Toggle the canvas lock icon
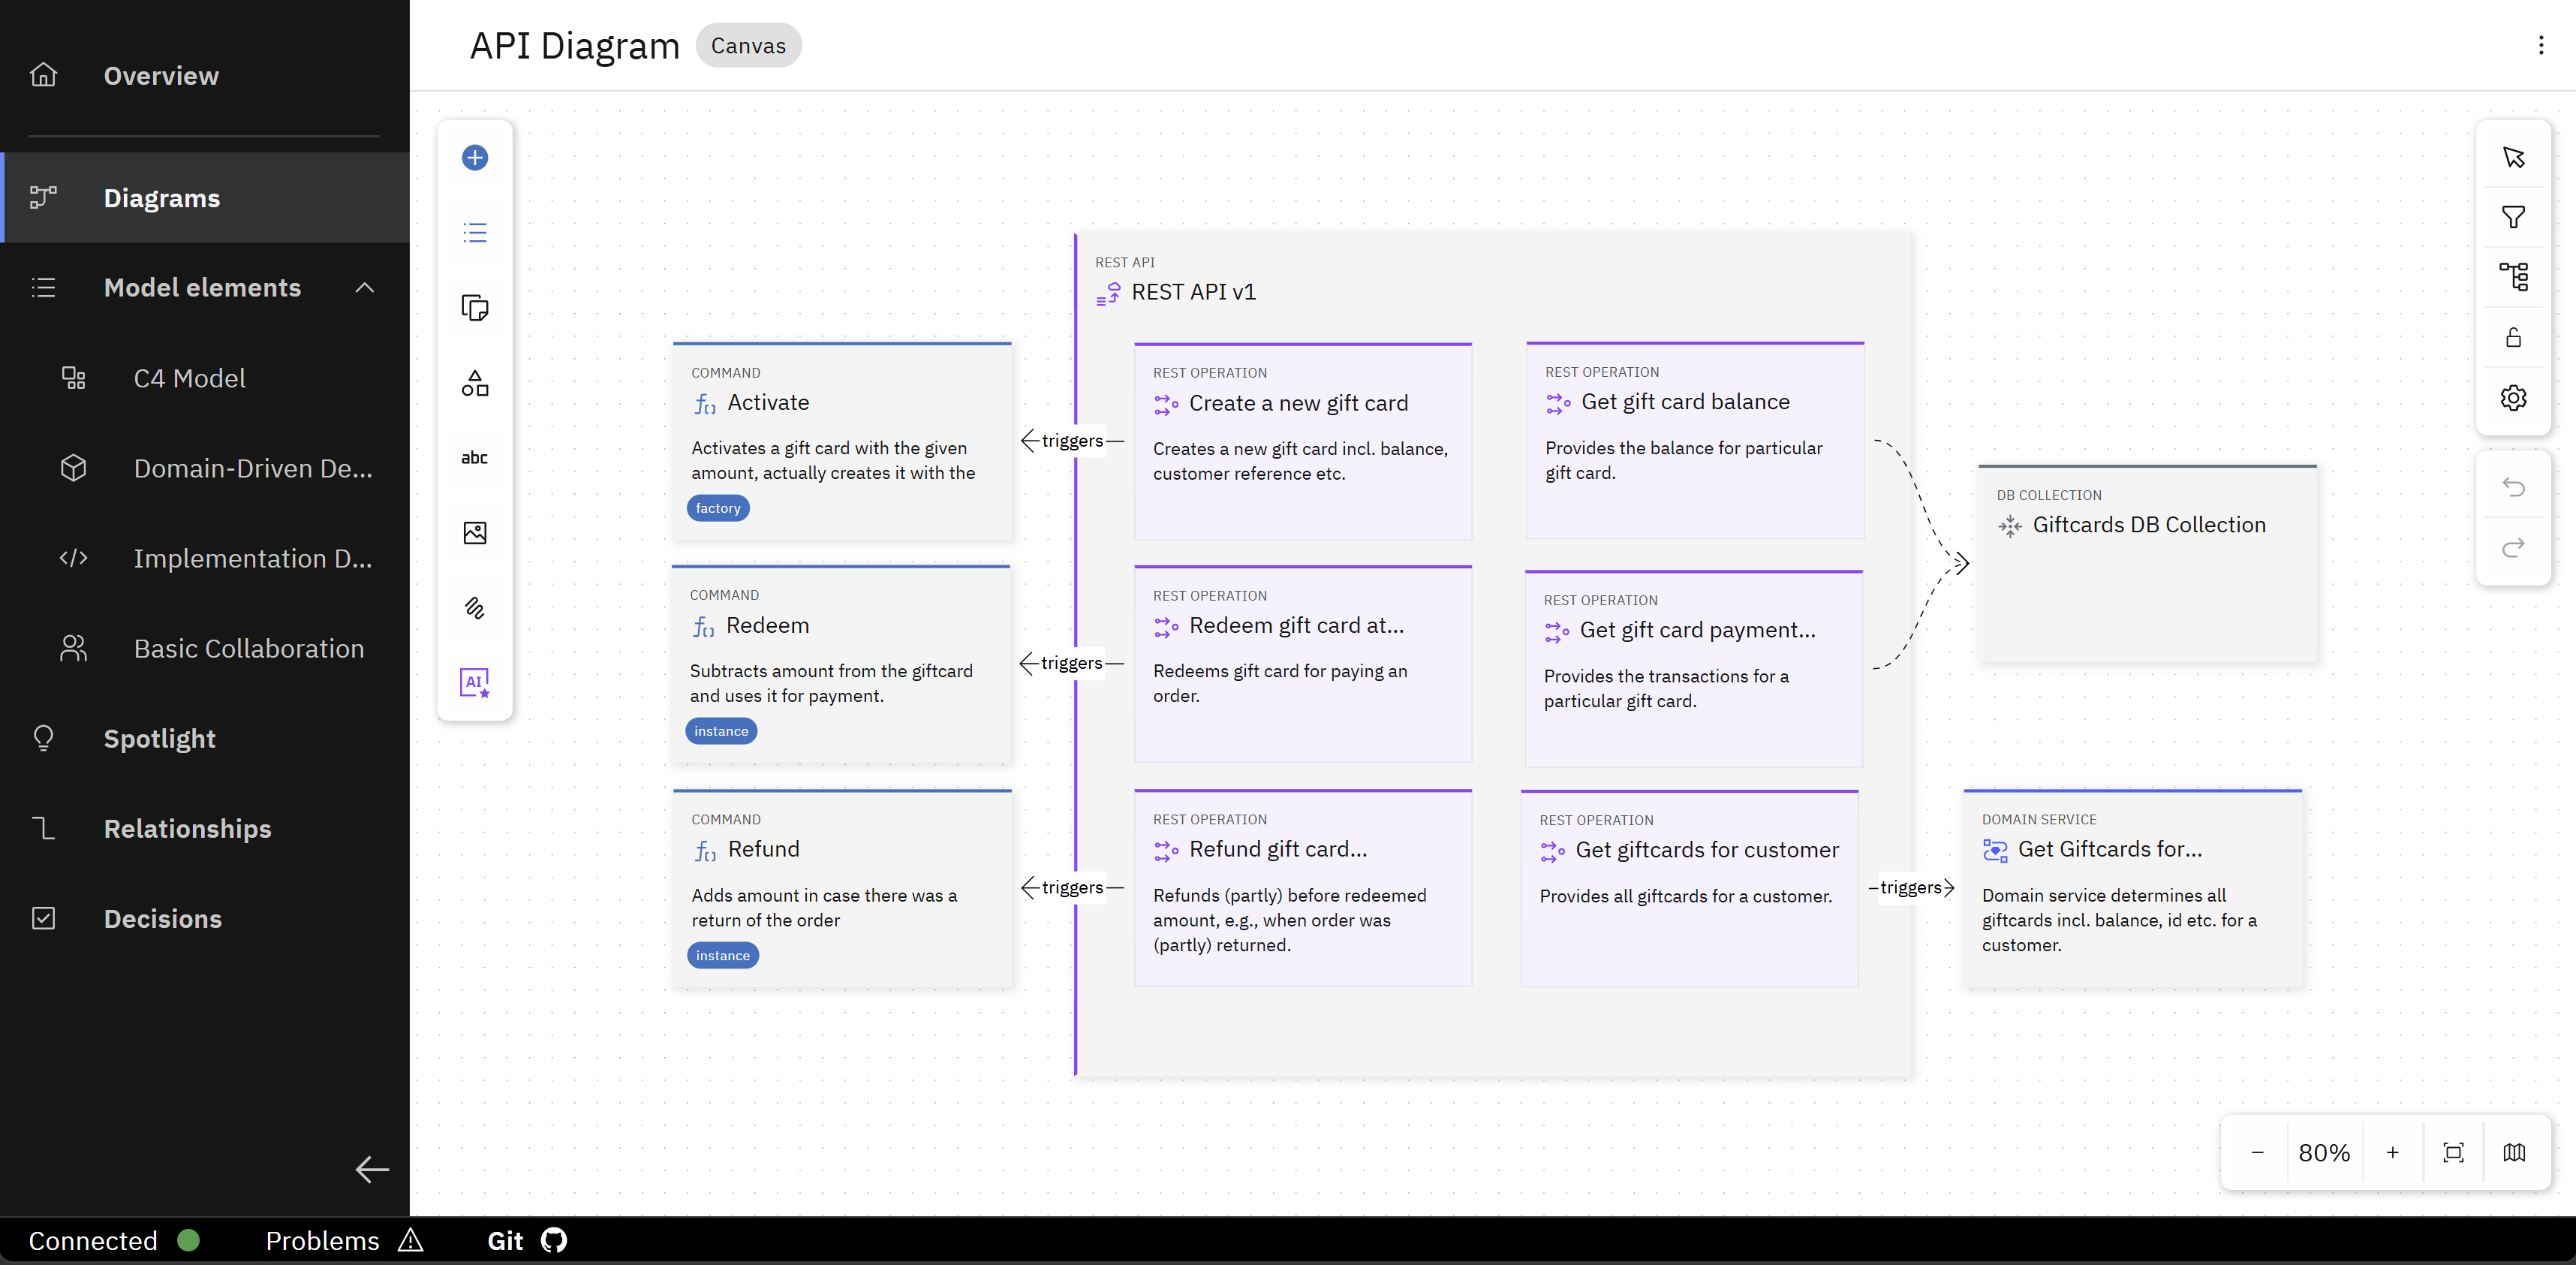 coord(2514,337)
